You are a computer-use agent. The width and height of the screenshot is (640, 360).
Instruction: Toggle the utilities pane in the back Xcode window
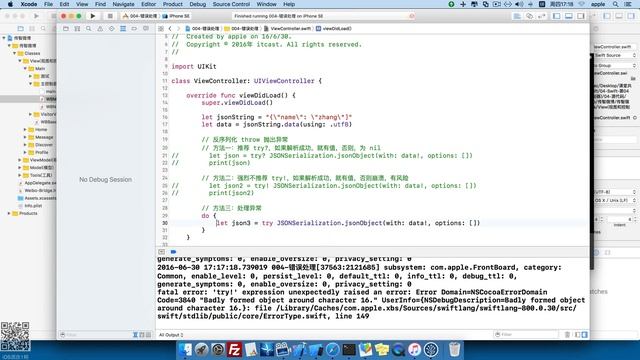pos(631,16)
